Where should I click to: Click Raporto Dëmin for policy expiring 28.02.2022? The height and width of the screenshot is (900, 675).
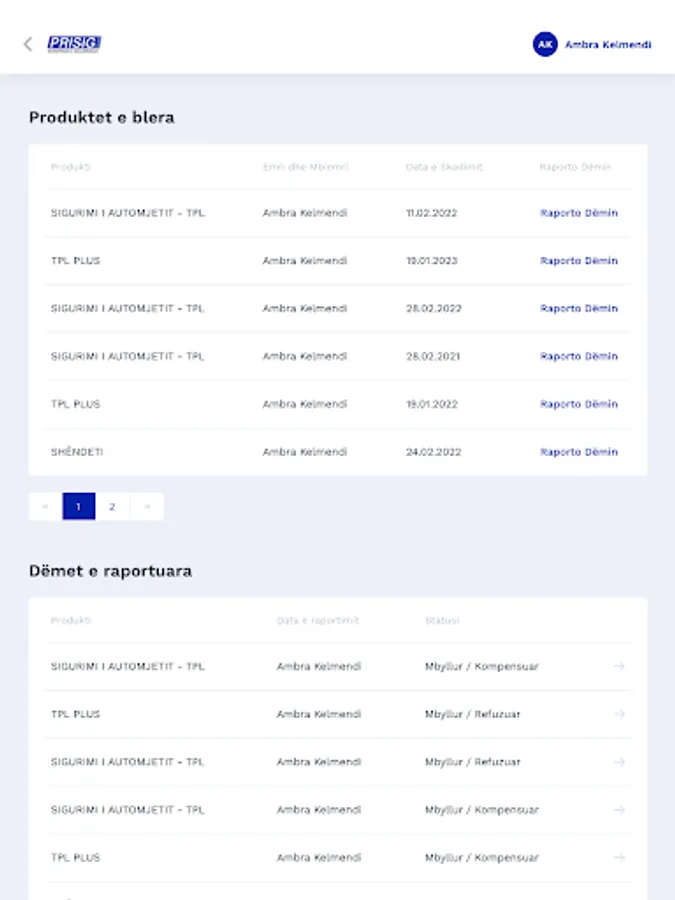(x=579, y=309)
